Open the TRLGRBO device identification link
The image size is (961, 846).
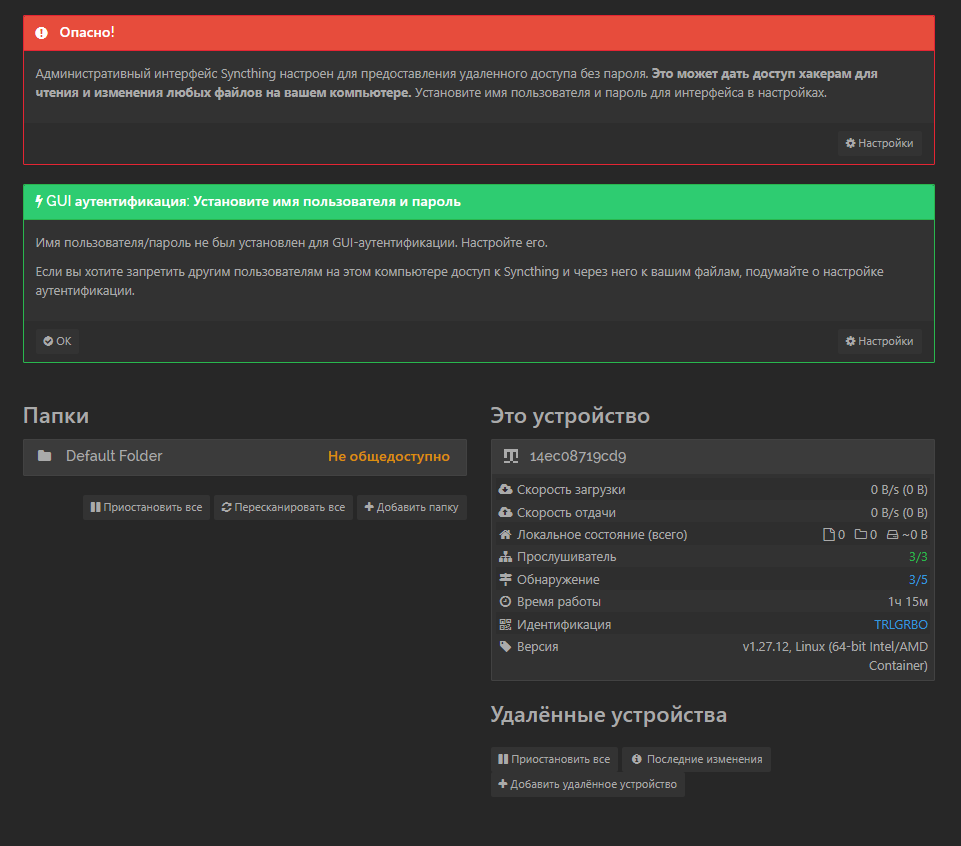(900, 625)
